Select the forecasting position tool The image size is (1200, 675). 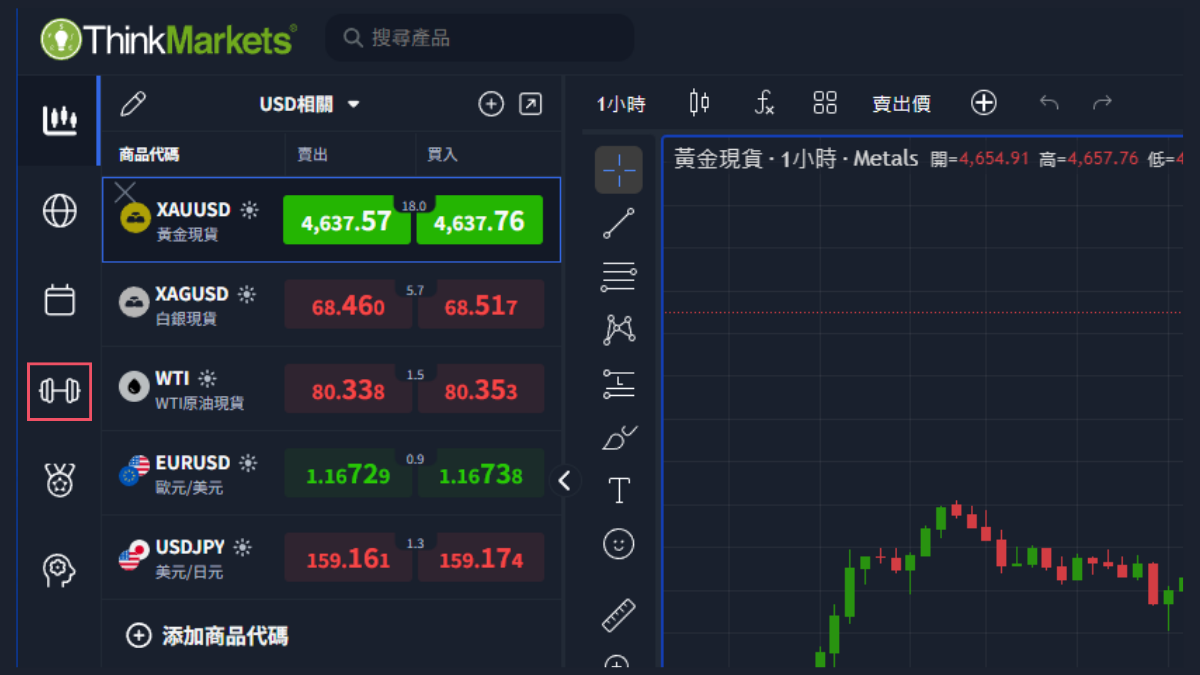[x=619, y=383]
